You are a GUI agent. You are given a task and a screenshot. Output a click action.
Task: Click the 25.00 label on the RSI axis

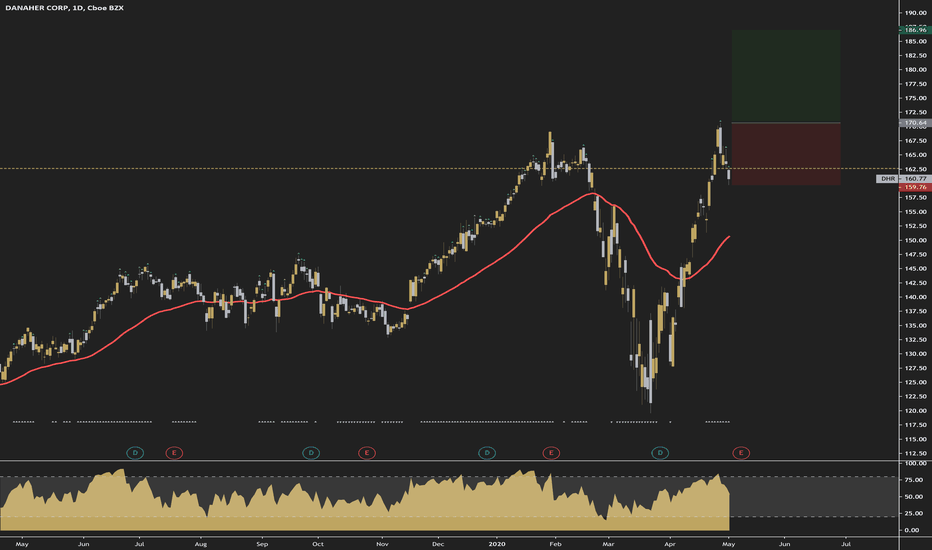coord(914,513)
